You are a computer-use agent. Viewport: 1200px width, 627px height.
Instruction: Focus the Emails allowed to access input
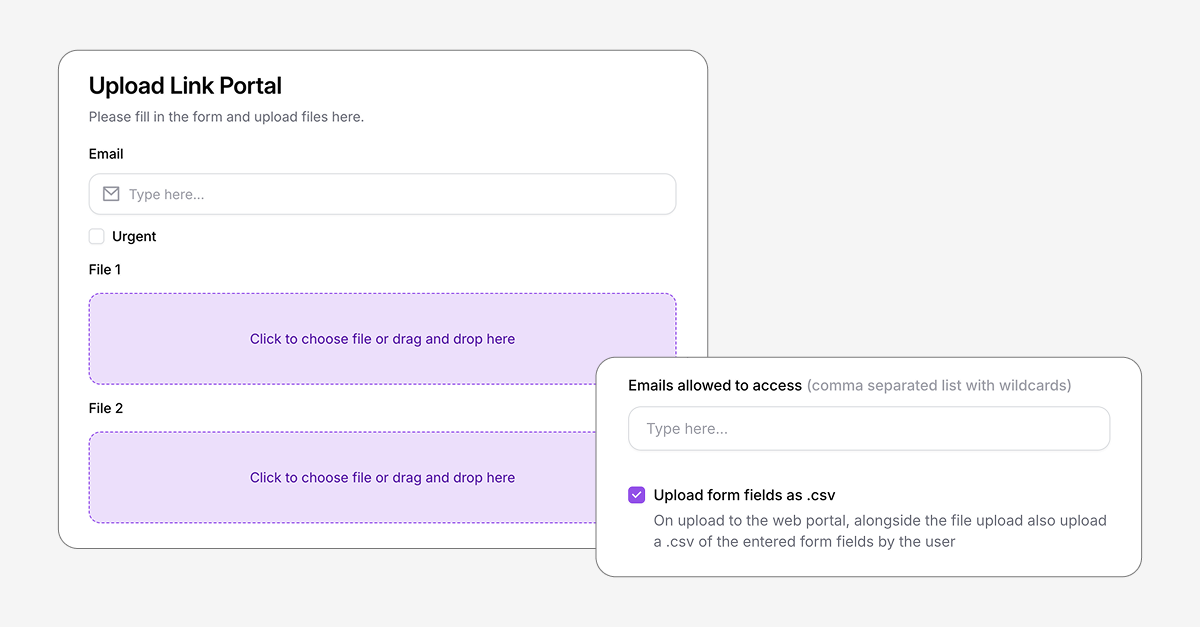coord(868,428)
